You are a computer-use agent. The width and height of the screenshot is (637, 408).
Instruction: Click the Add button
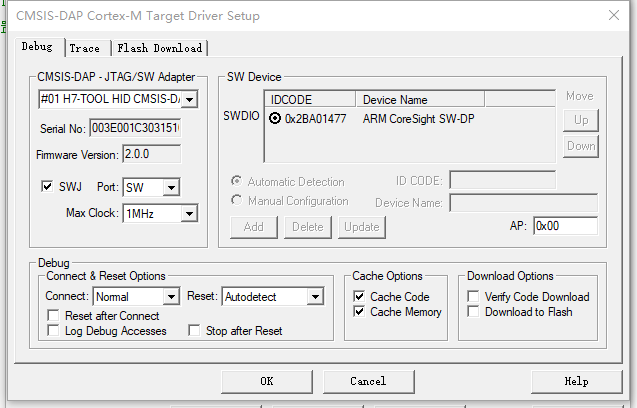[x=254, y=227]
